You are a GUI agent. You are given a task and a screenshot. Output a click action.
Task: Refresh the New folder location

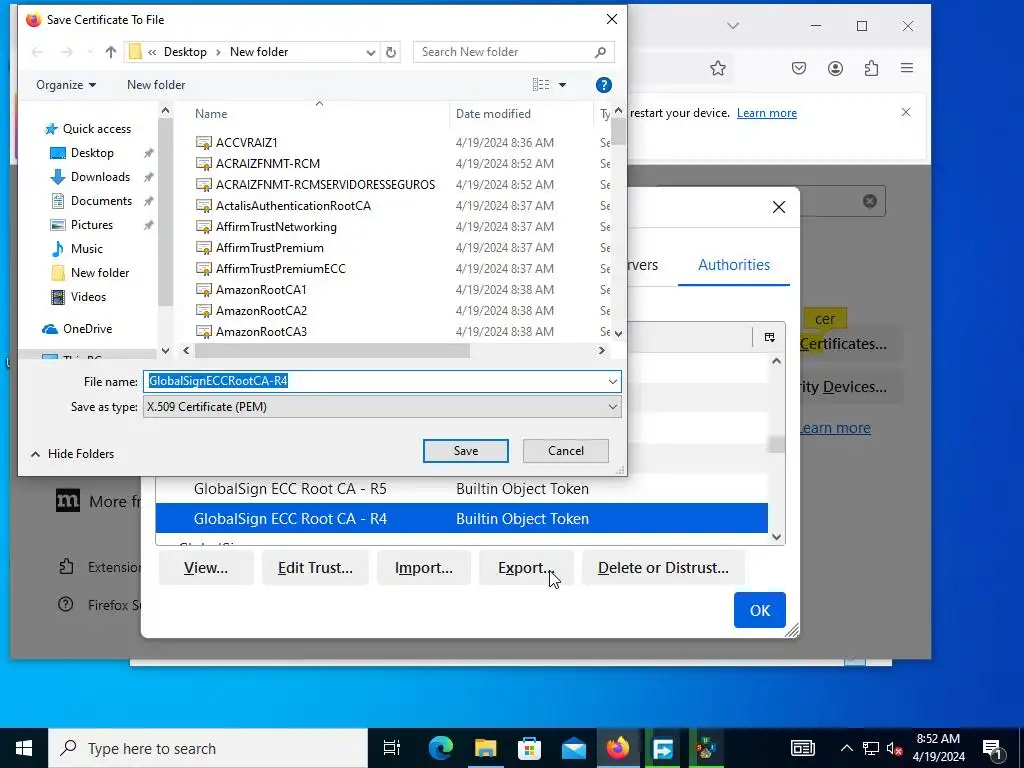click(x=391, y=52)
